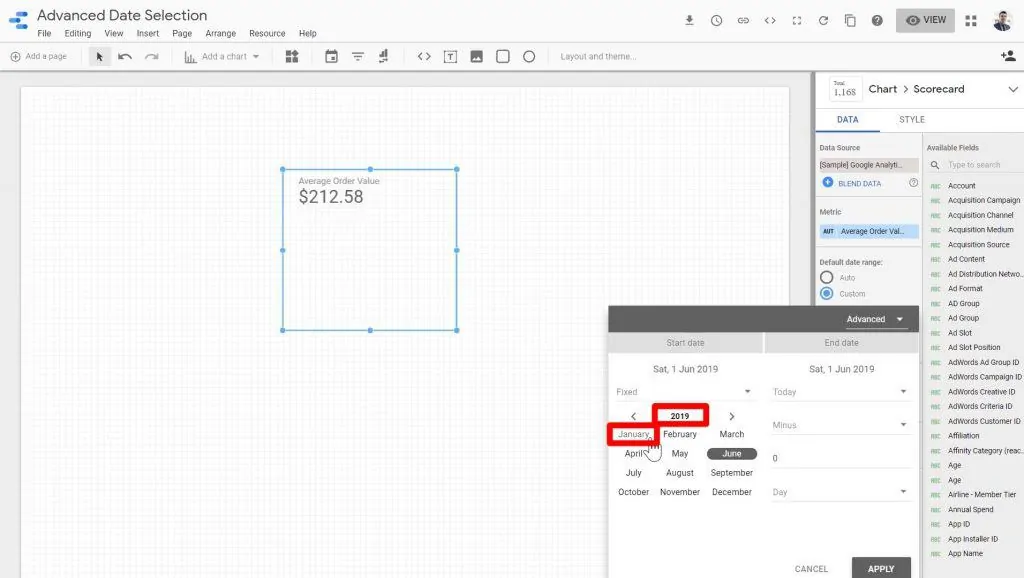Pick January in the month picker

click(x=633, y=434)
